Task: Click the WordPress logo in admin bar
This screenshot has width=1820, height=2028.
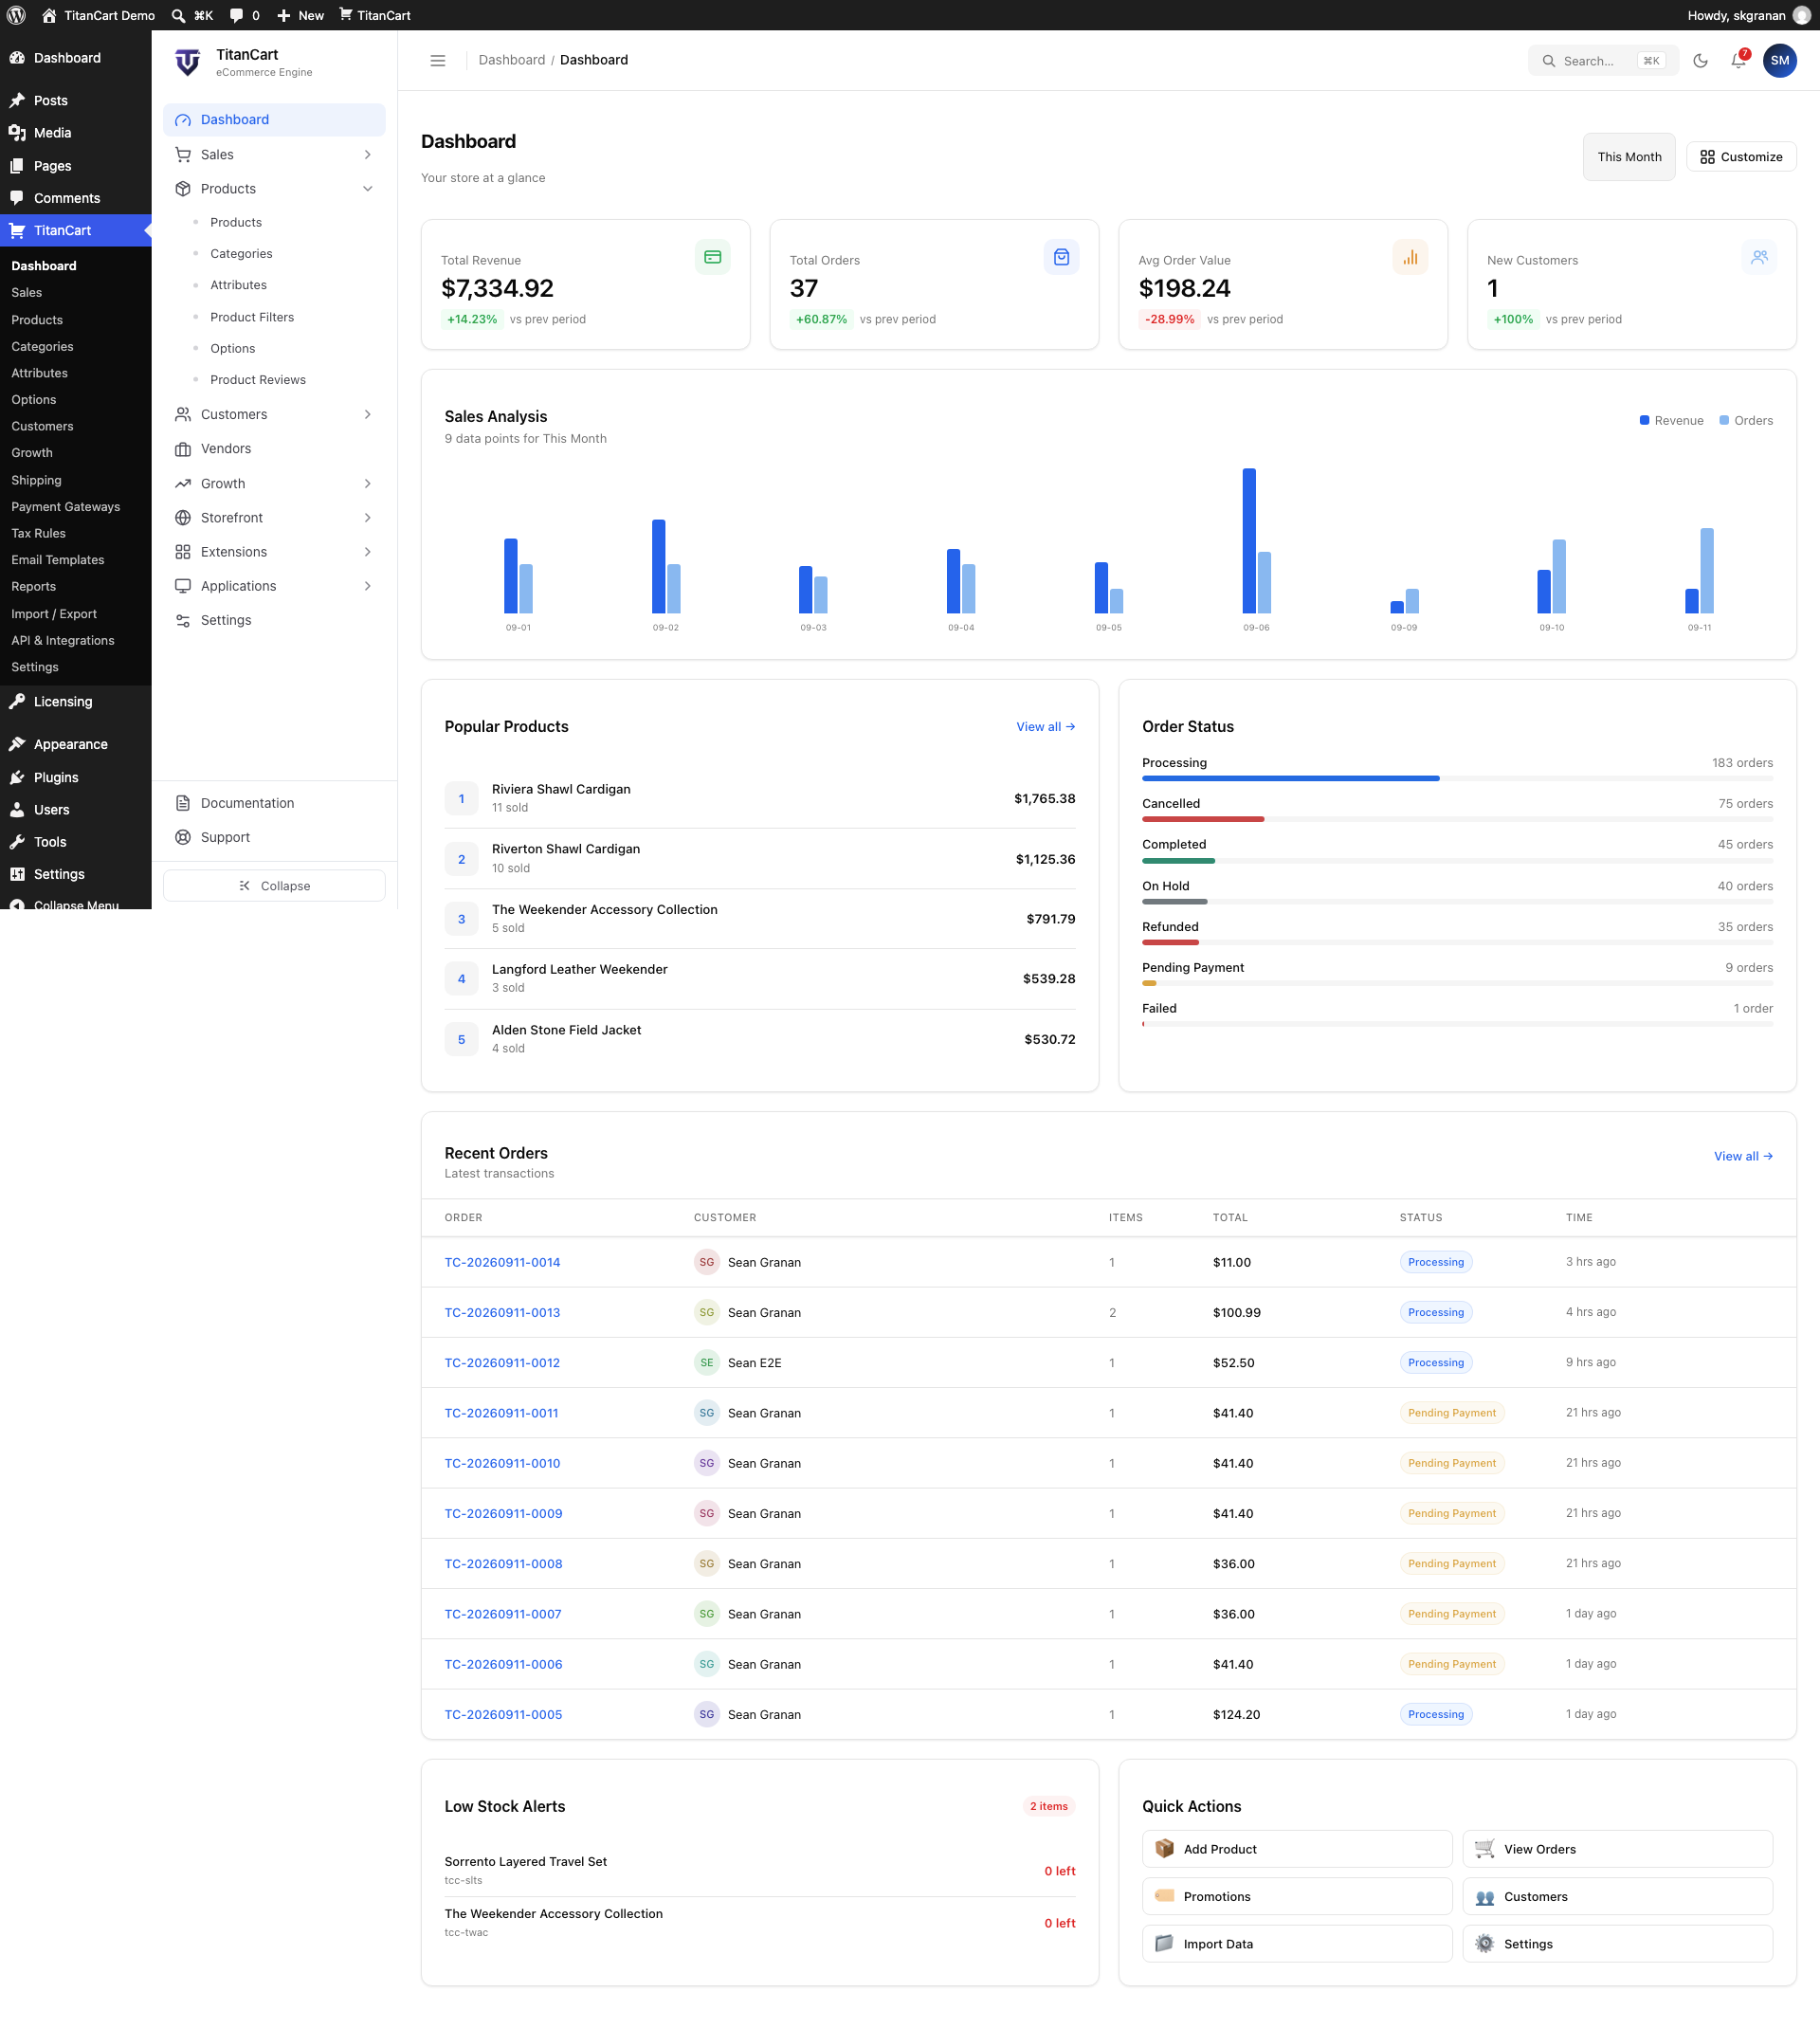Action: (16, 15)
